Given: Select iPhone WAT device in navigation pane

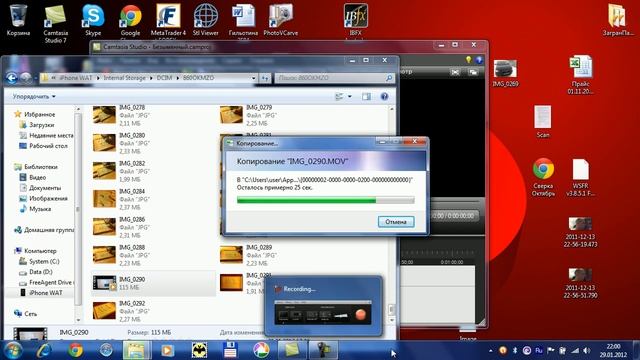Looking at the screenshot, I should [x=46, y=293].
